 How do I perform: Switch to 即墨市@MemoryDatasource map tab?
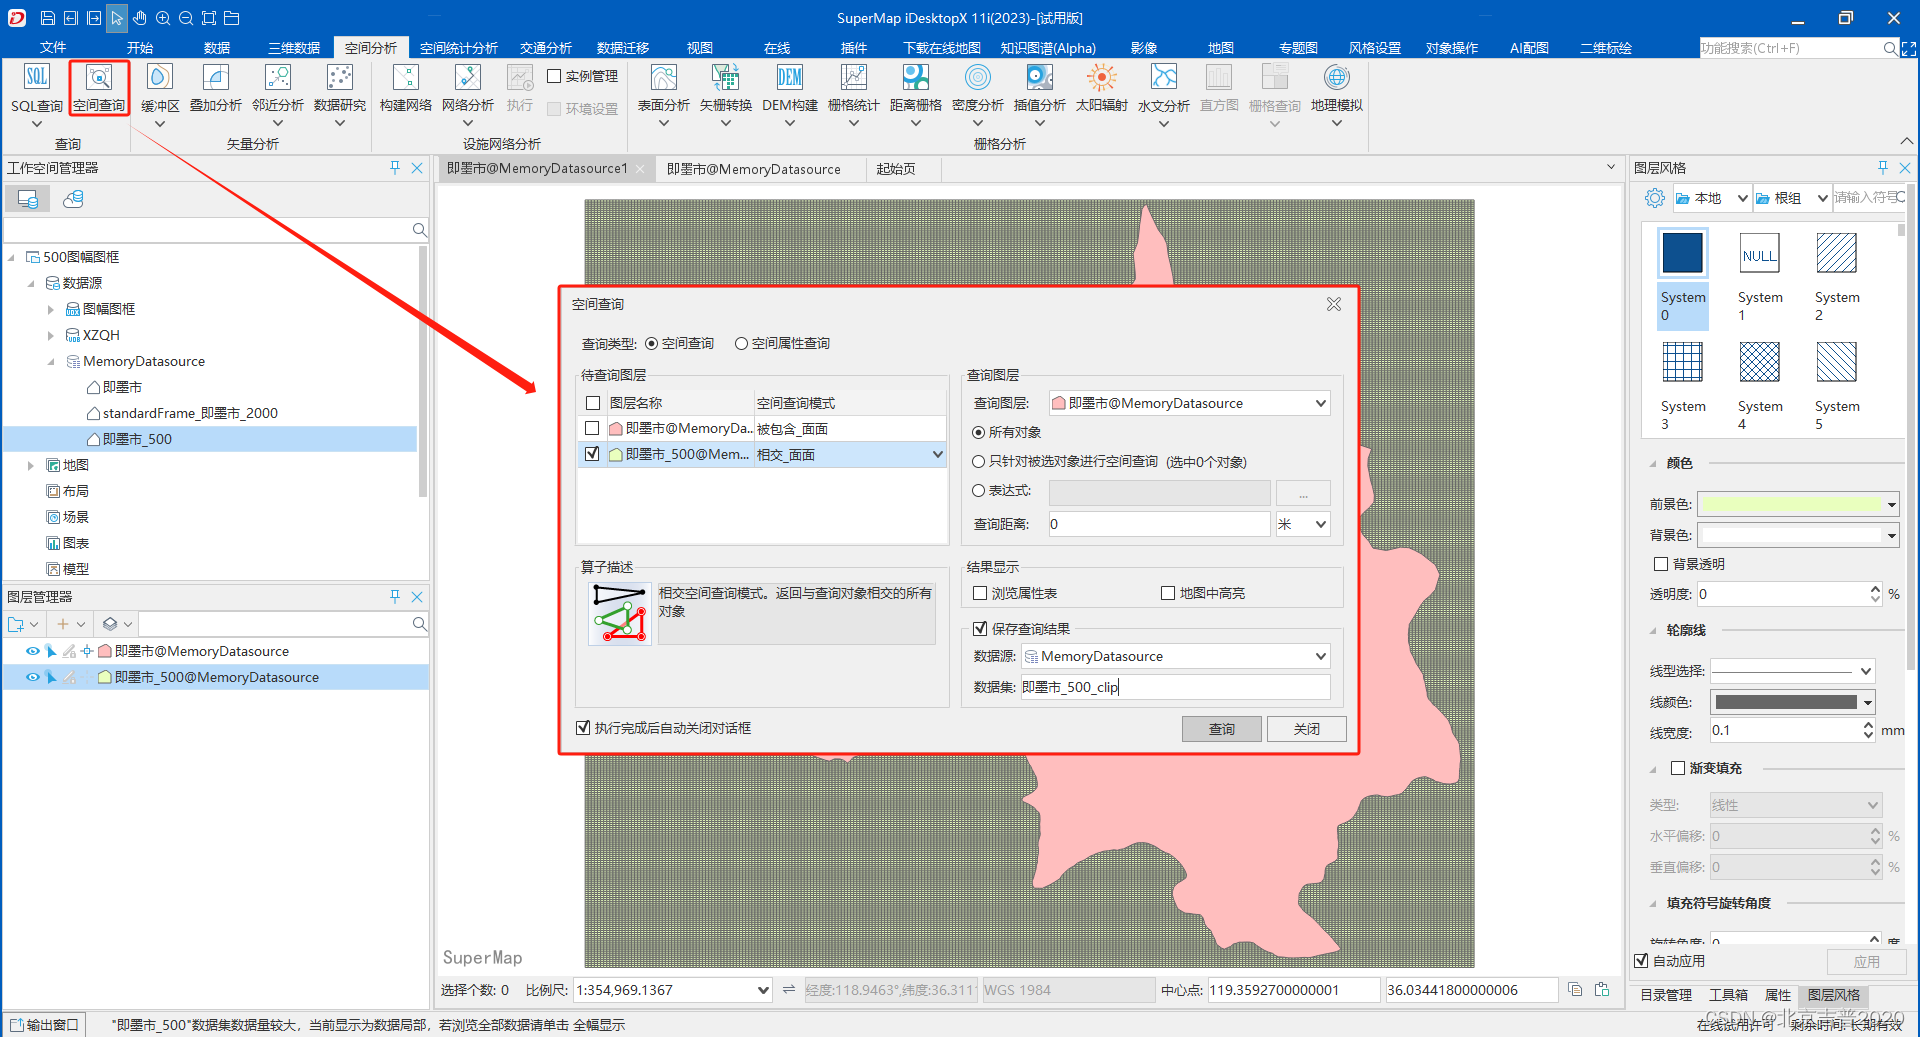(x=754, y=169)
